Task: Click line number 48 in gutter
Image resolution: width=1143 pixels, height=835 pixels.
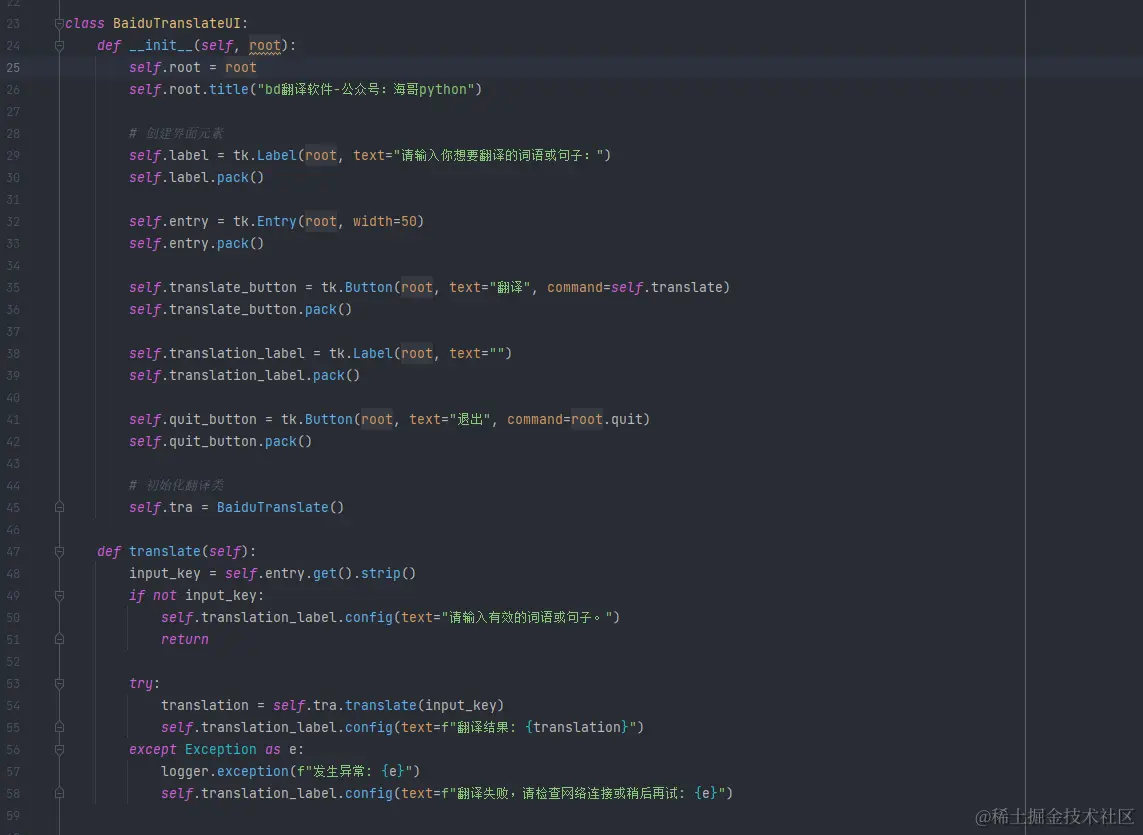Action: [x=13, y=573]
